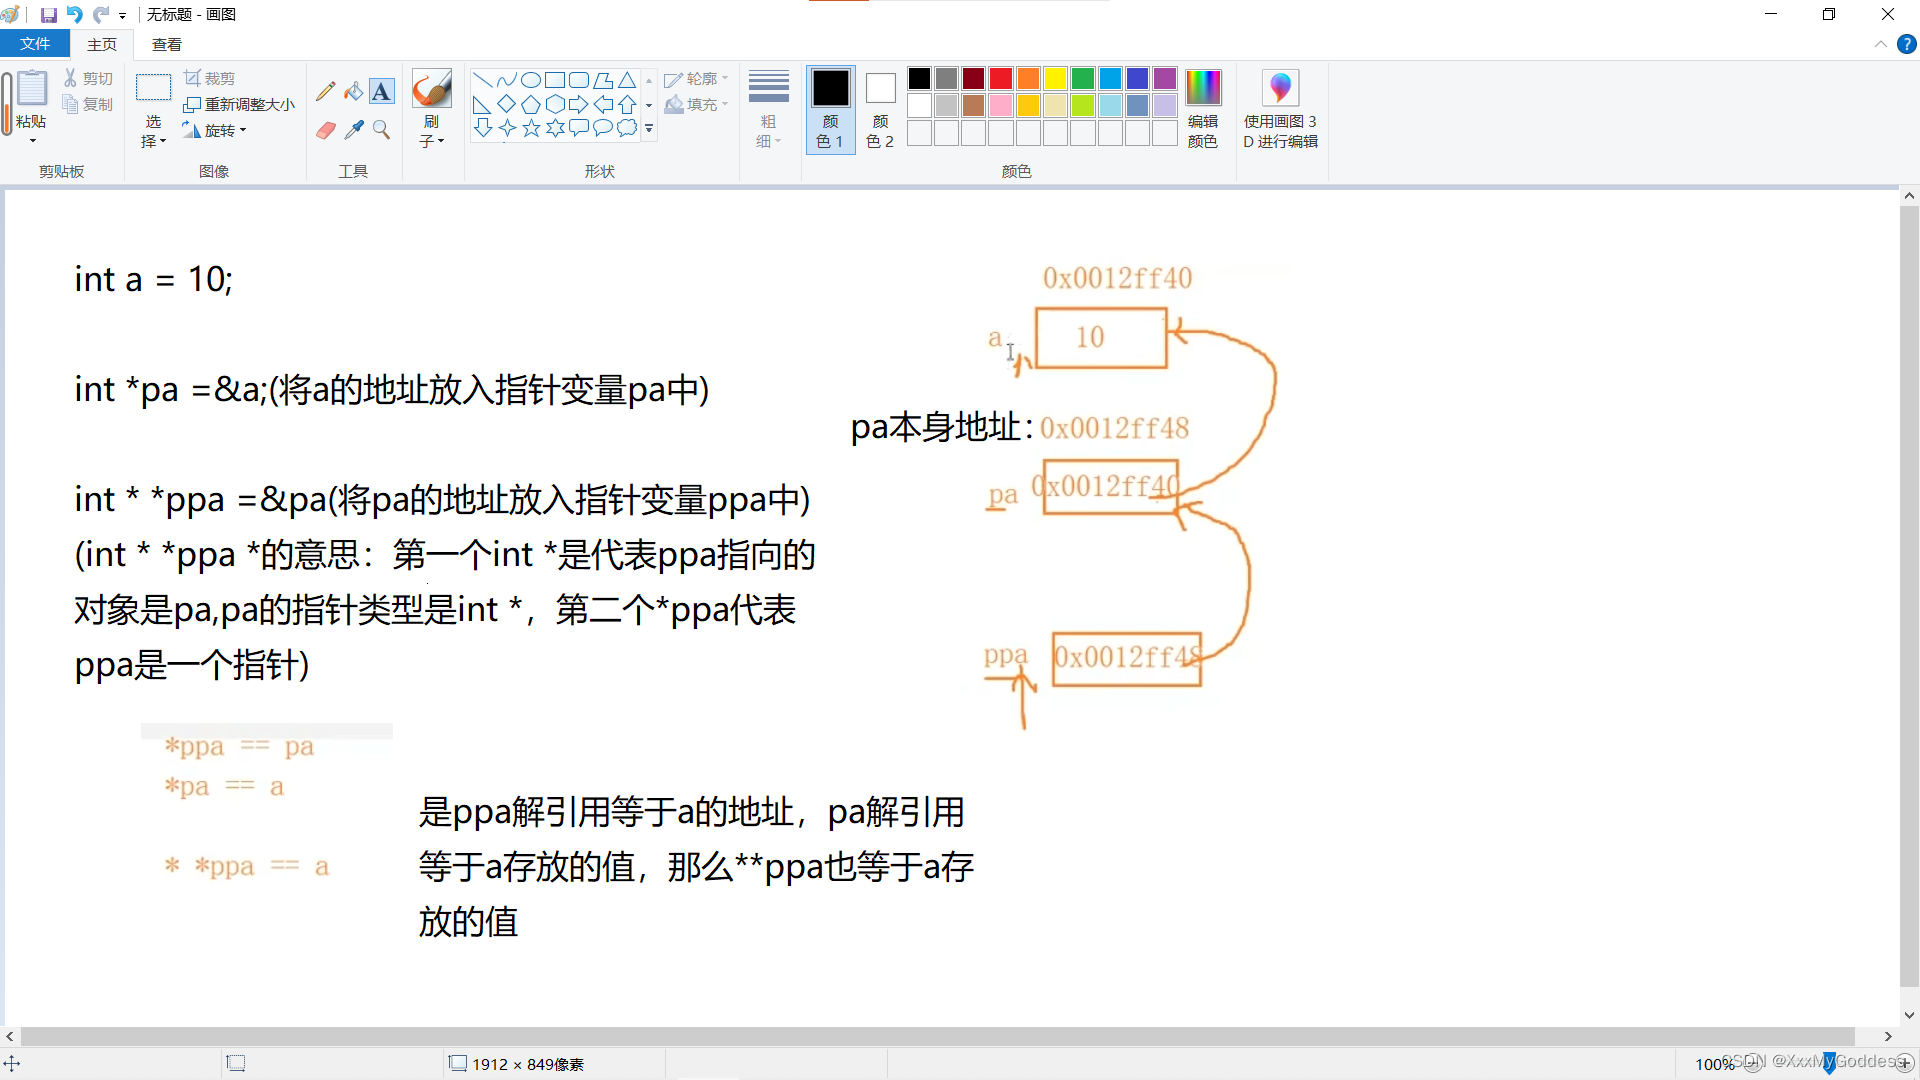Switch to the 查看 (View) tab

[x=167, y=44]
